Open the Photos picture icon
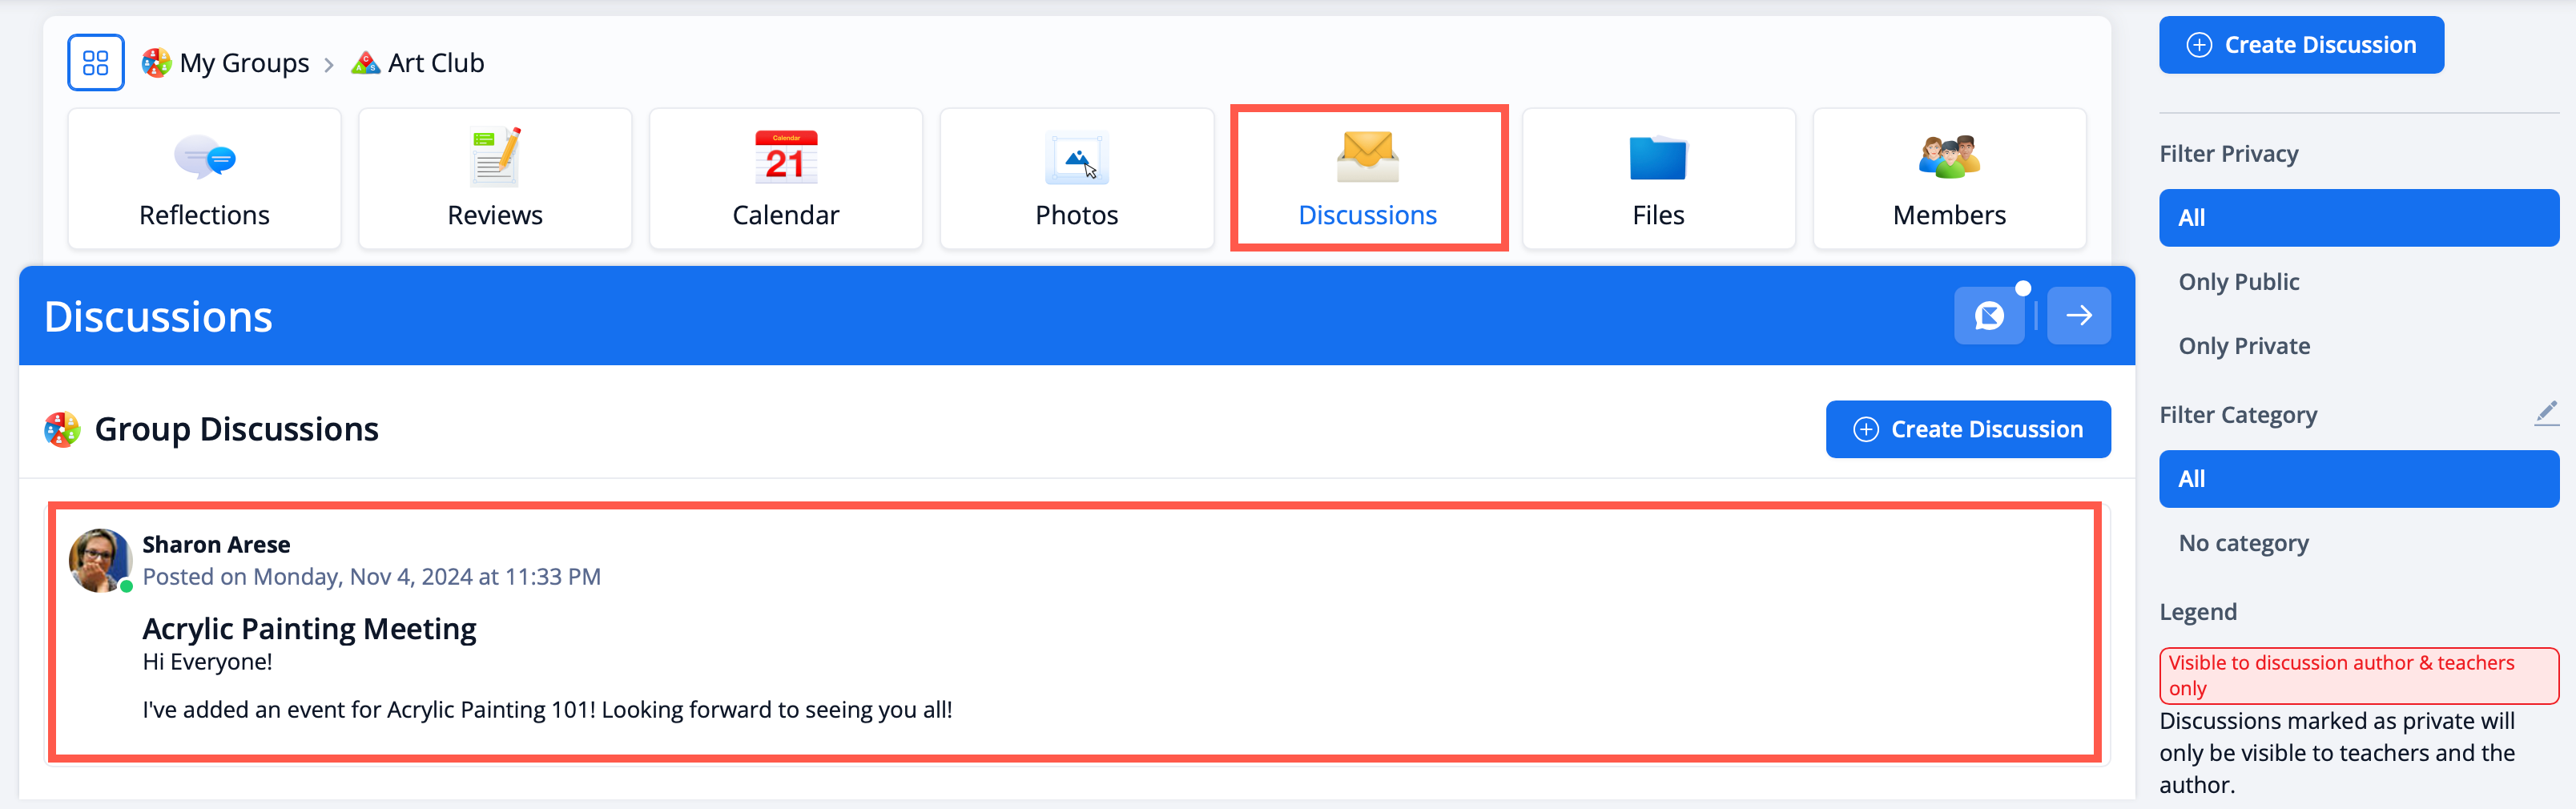 point(1076,158)
